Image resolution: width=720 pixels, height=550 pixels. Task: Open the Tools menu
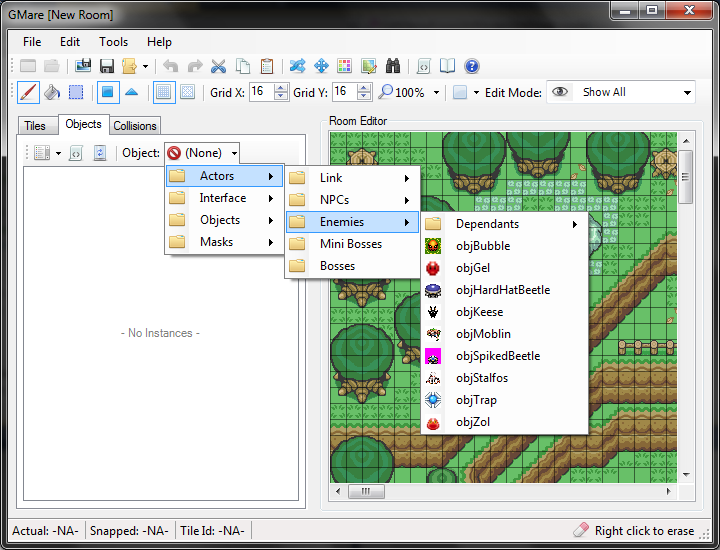pos(113,42)
